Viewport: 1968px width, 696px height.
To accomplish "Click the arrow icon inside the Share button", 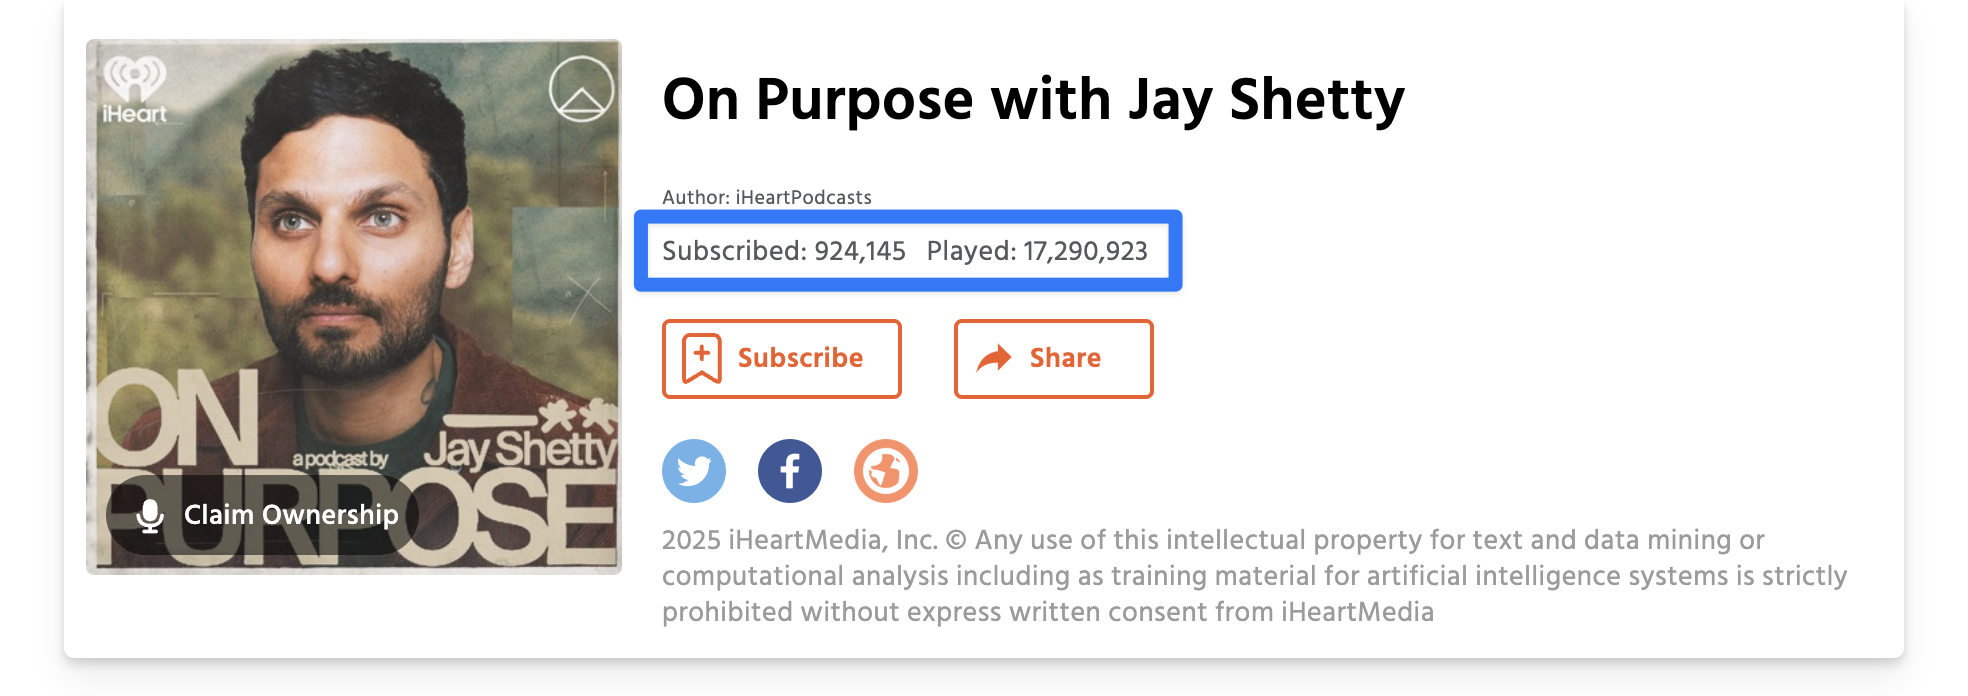I will pos(994,357).
